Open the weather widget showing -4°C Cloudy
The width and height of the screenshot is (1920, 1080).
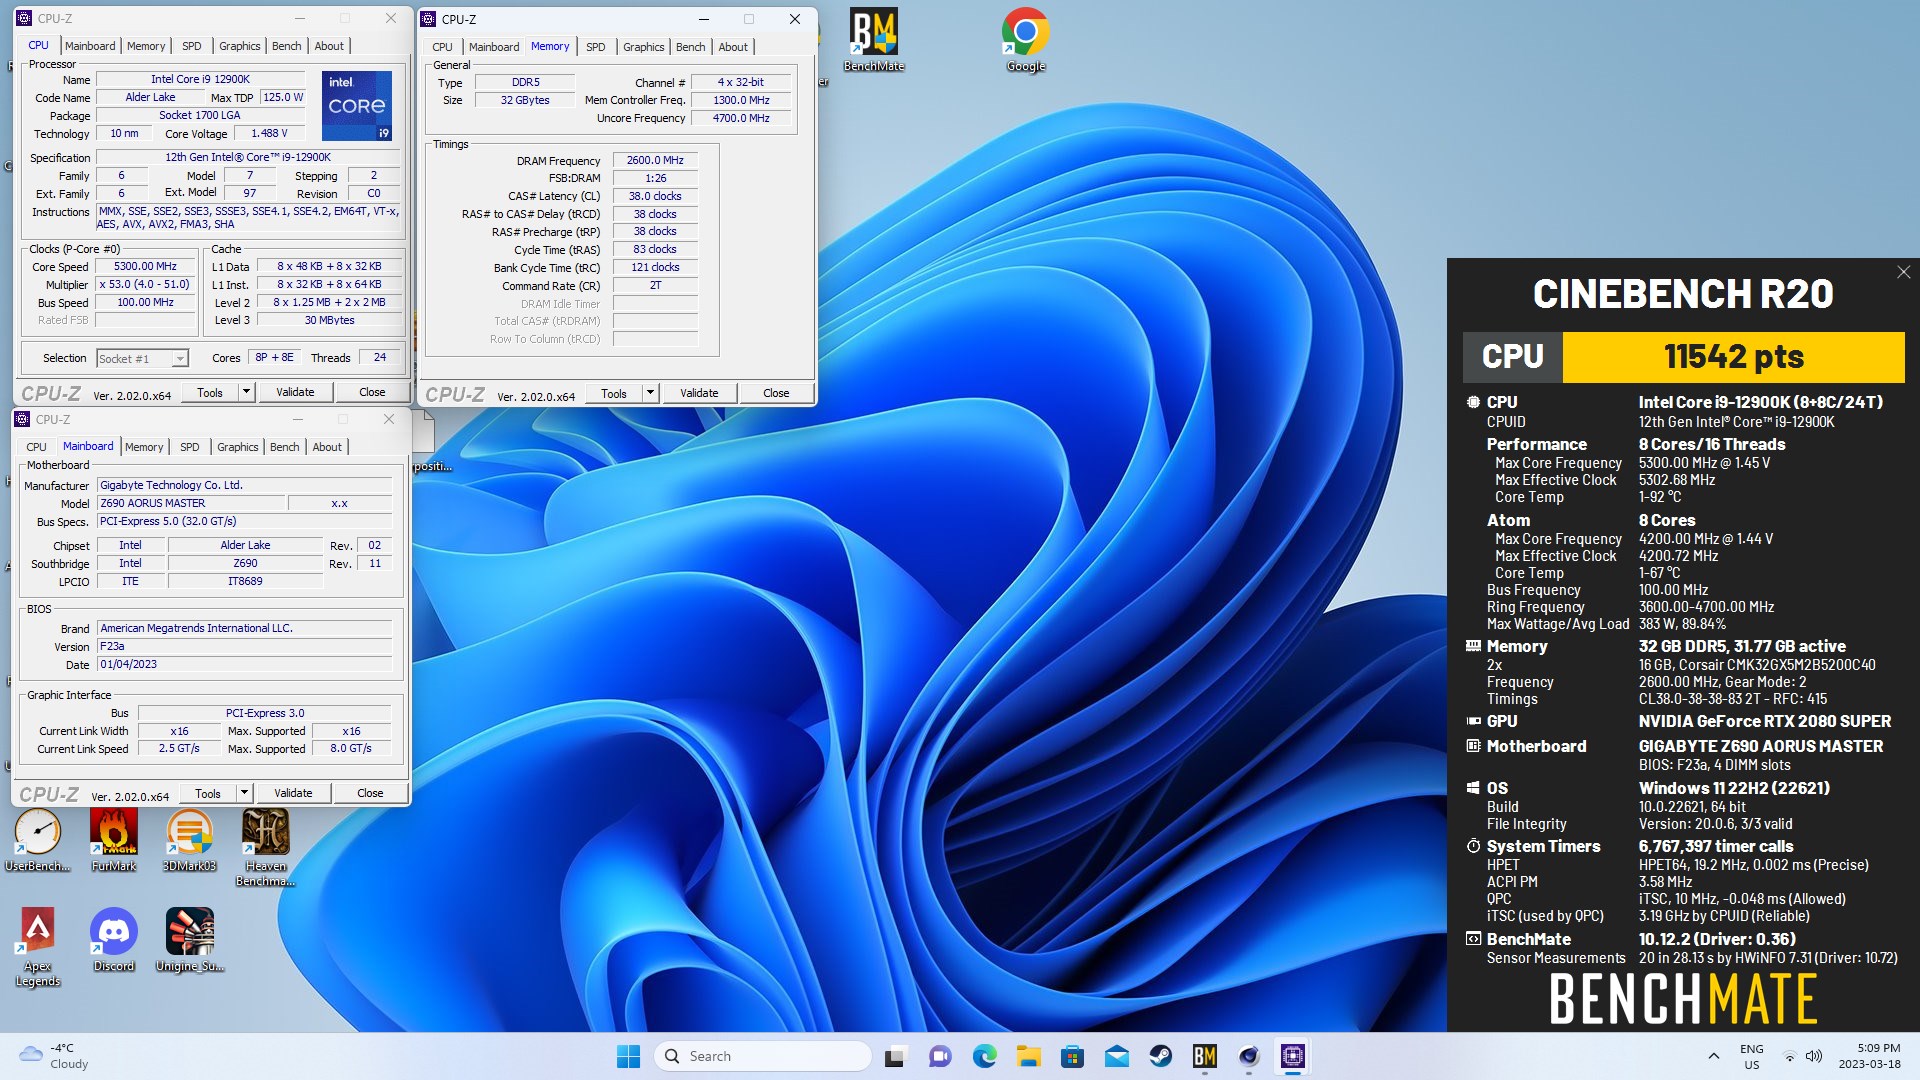(55, 1056)
